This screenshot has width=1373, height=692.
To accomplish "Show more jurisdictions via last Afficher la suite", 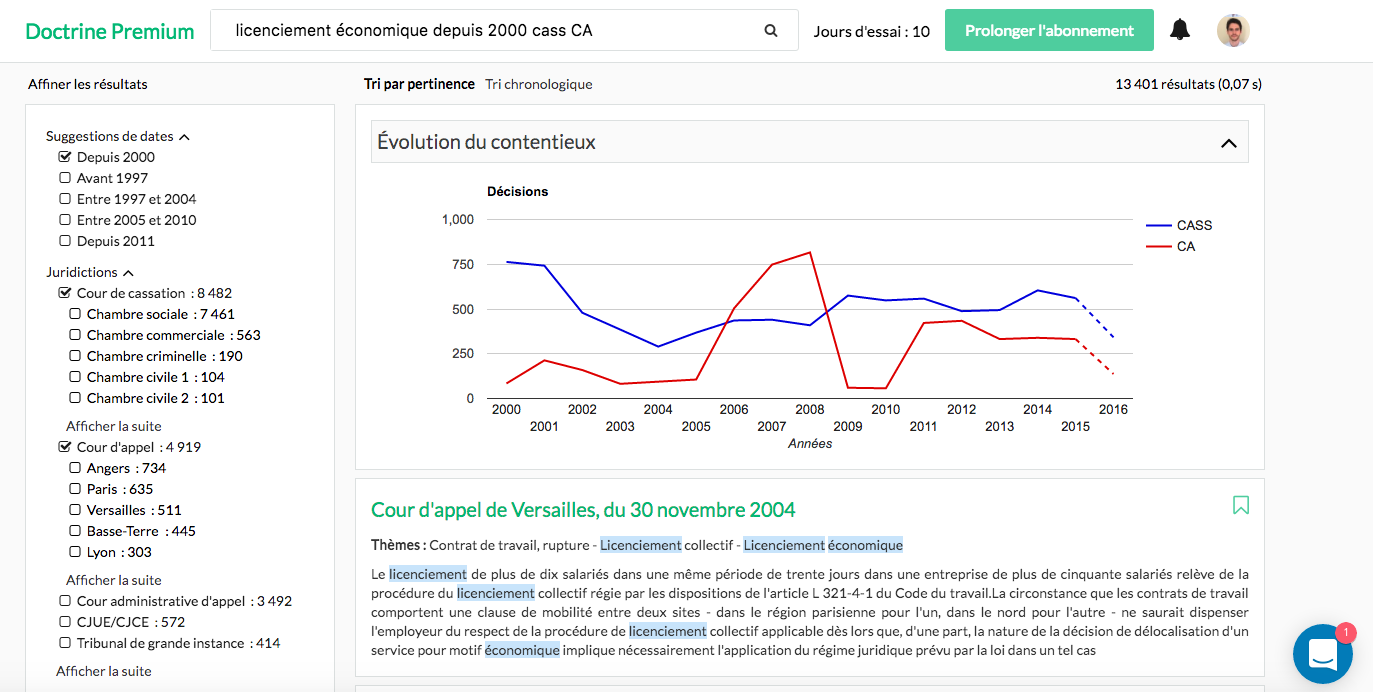I will pyautogui.click(x=104, y=671).
